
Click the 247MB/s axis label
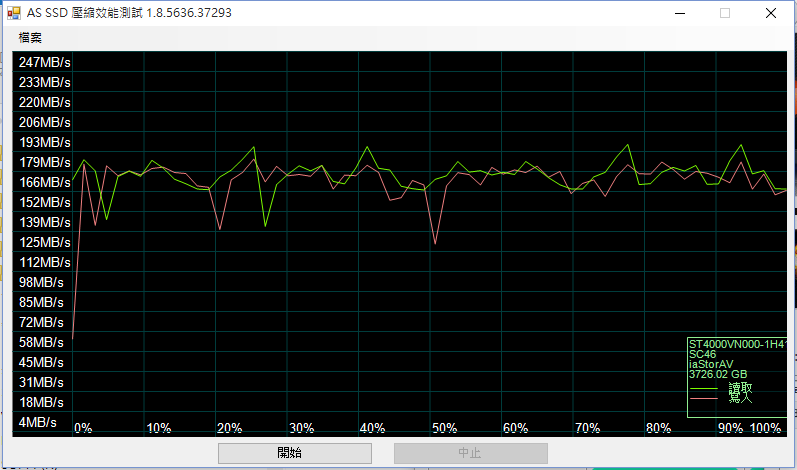click(45, 62)
